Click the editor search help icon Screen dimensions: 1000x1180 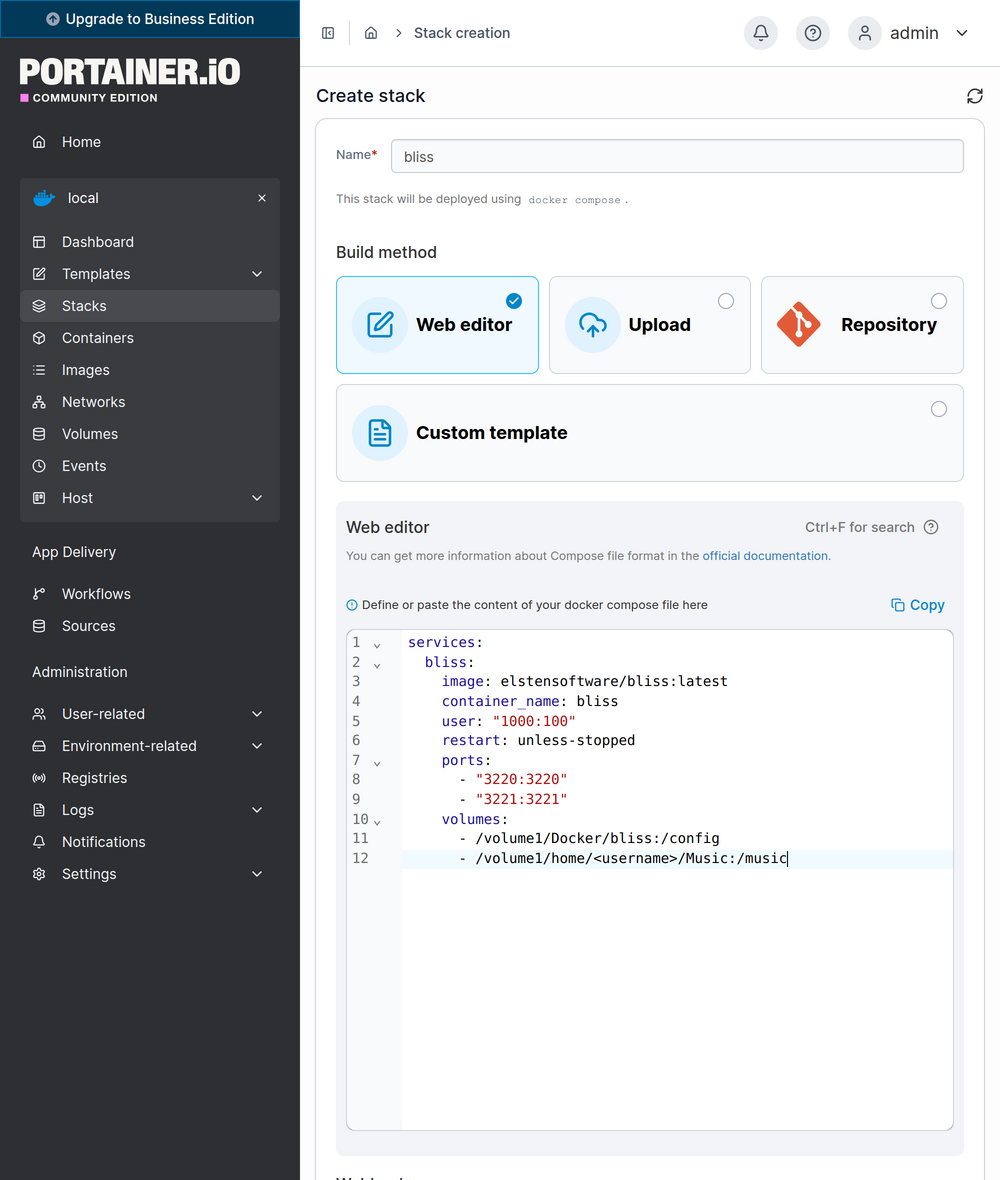tap(931, 528)
